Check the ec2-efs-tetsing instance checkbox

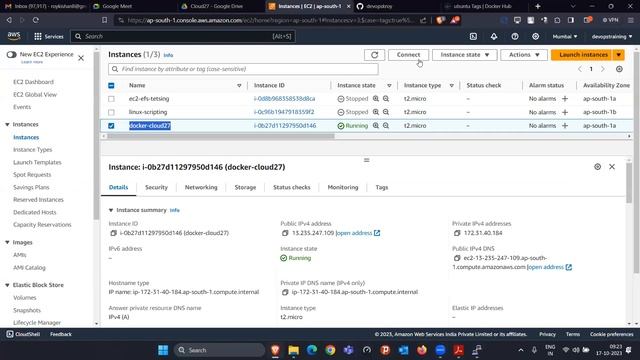point(111,99)
